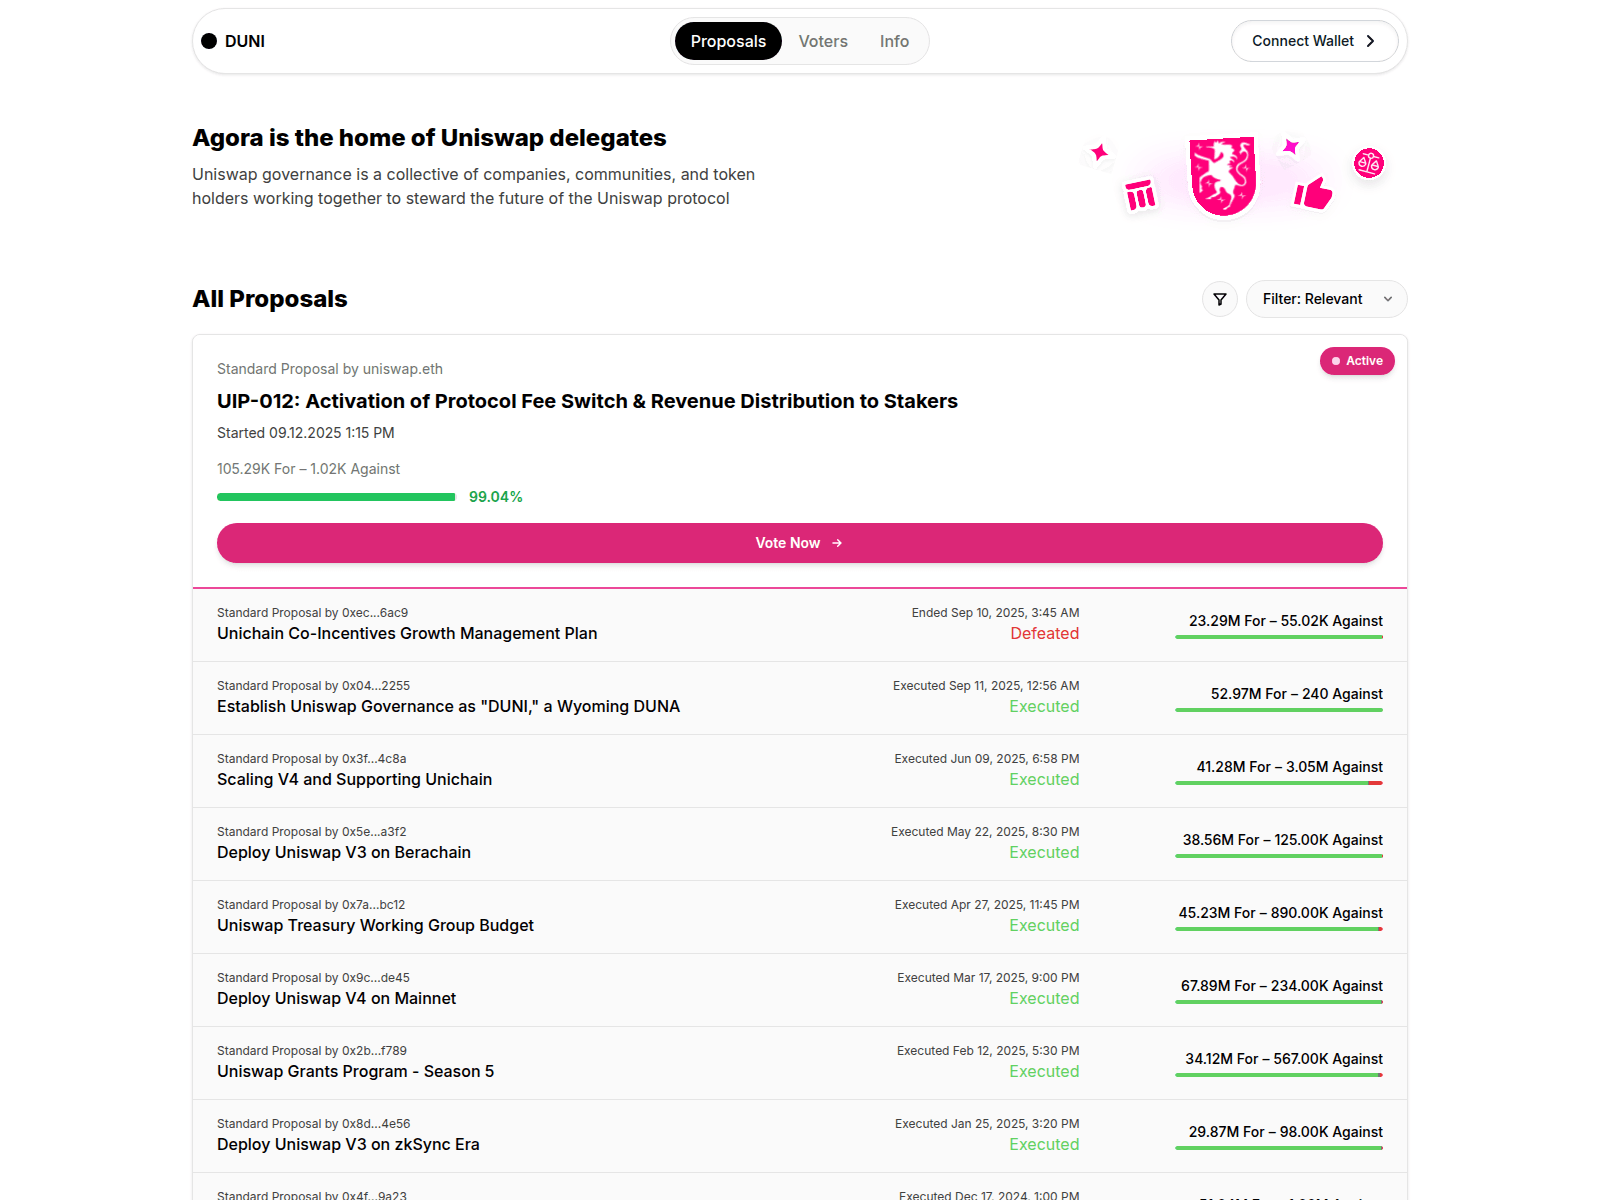Click the Vote Now button

[800, 543]
